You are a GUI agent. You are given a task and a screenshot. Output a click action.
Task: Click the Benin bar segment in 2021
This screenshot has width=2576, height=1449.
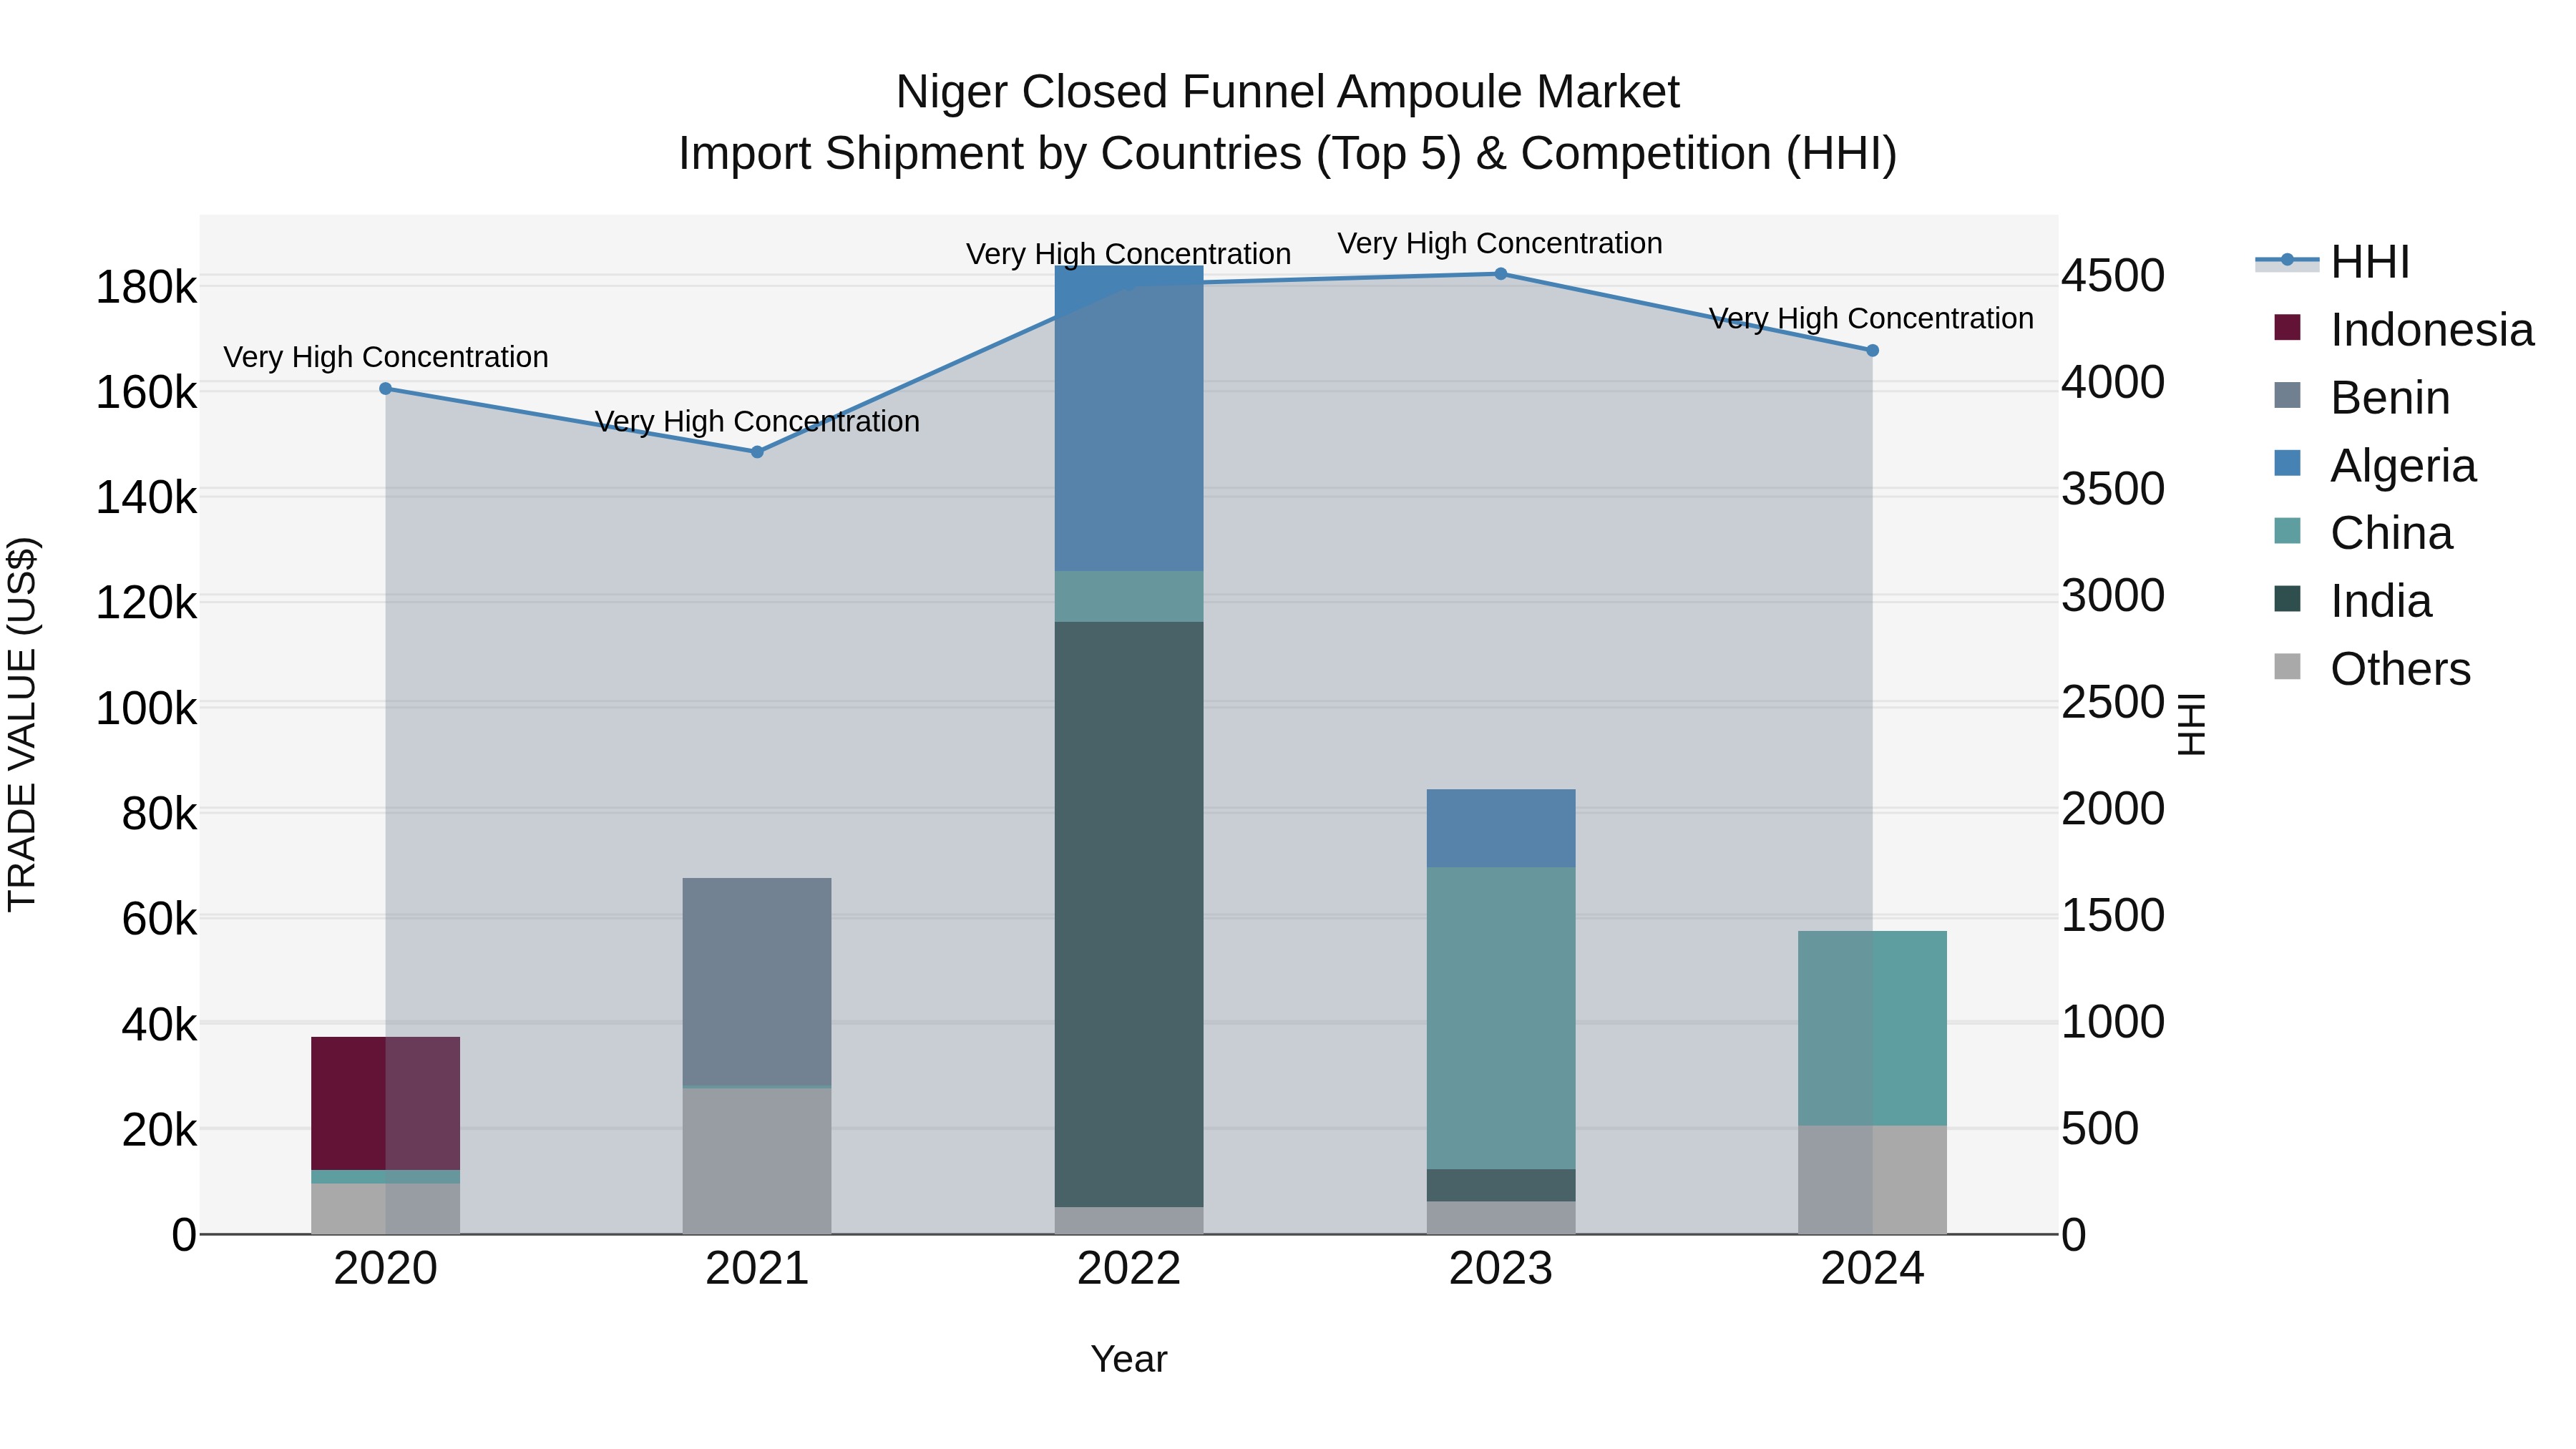coord(757,982)
